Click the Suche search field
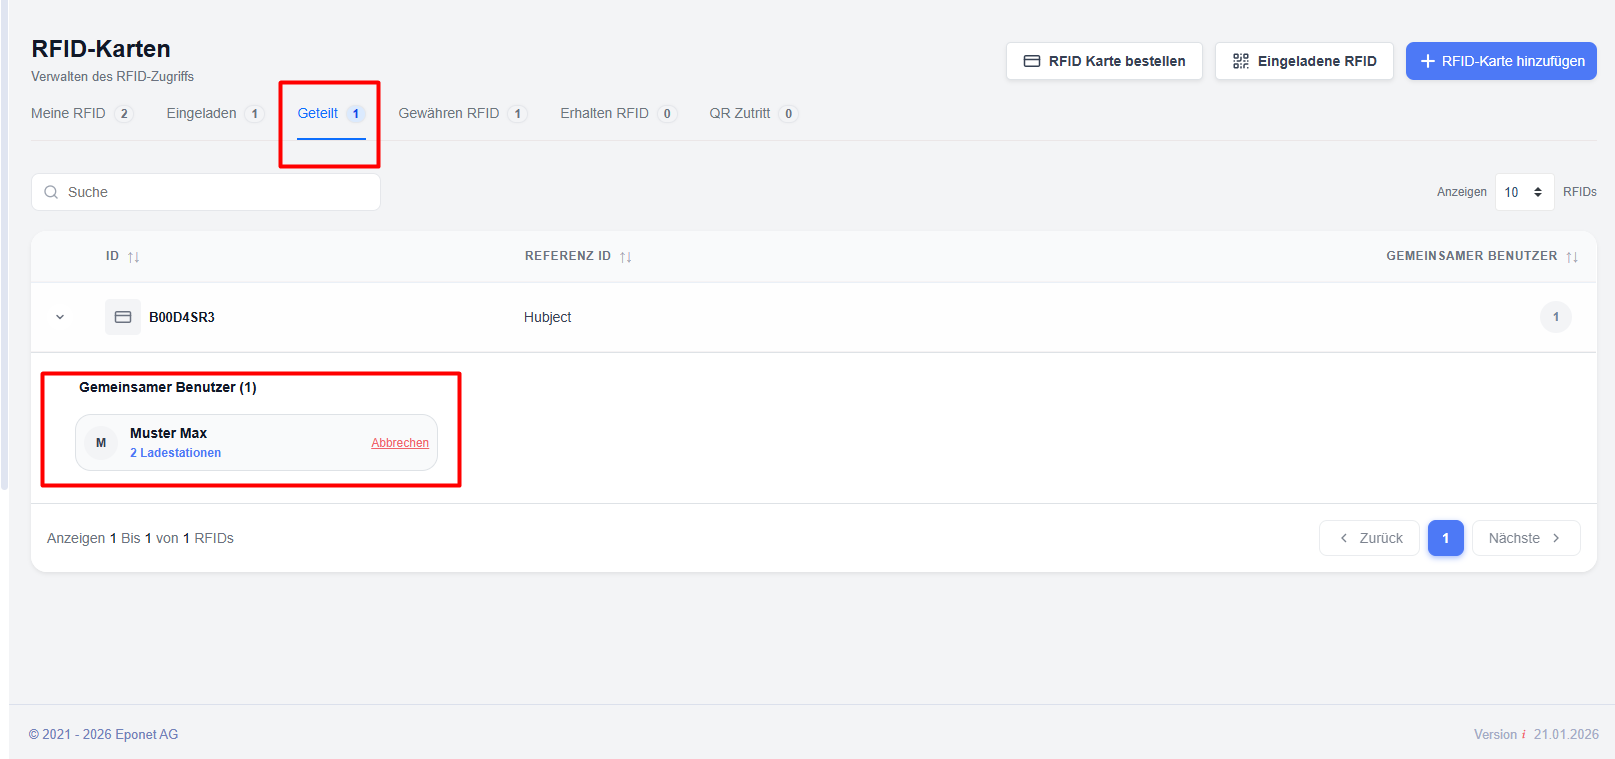Screen dimensions: 1615x759 click(x=206, y=192)
